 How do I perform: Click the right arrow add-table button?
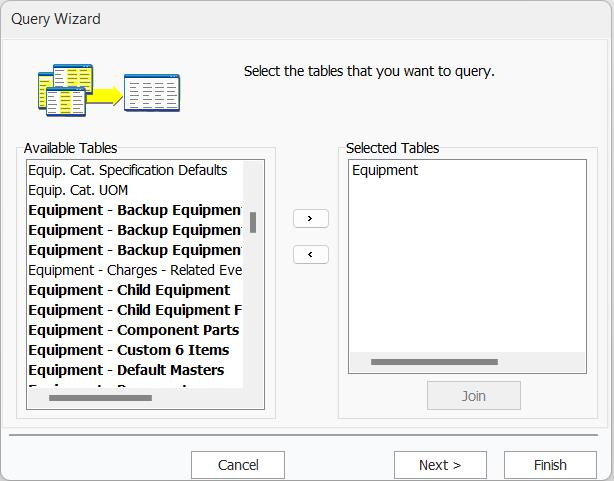(x=310, y=218)
